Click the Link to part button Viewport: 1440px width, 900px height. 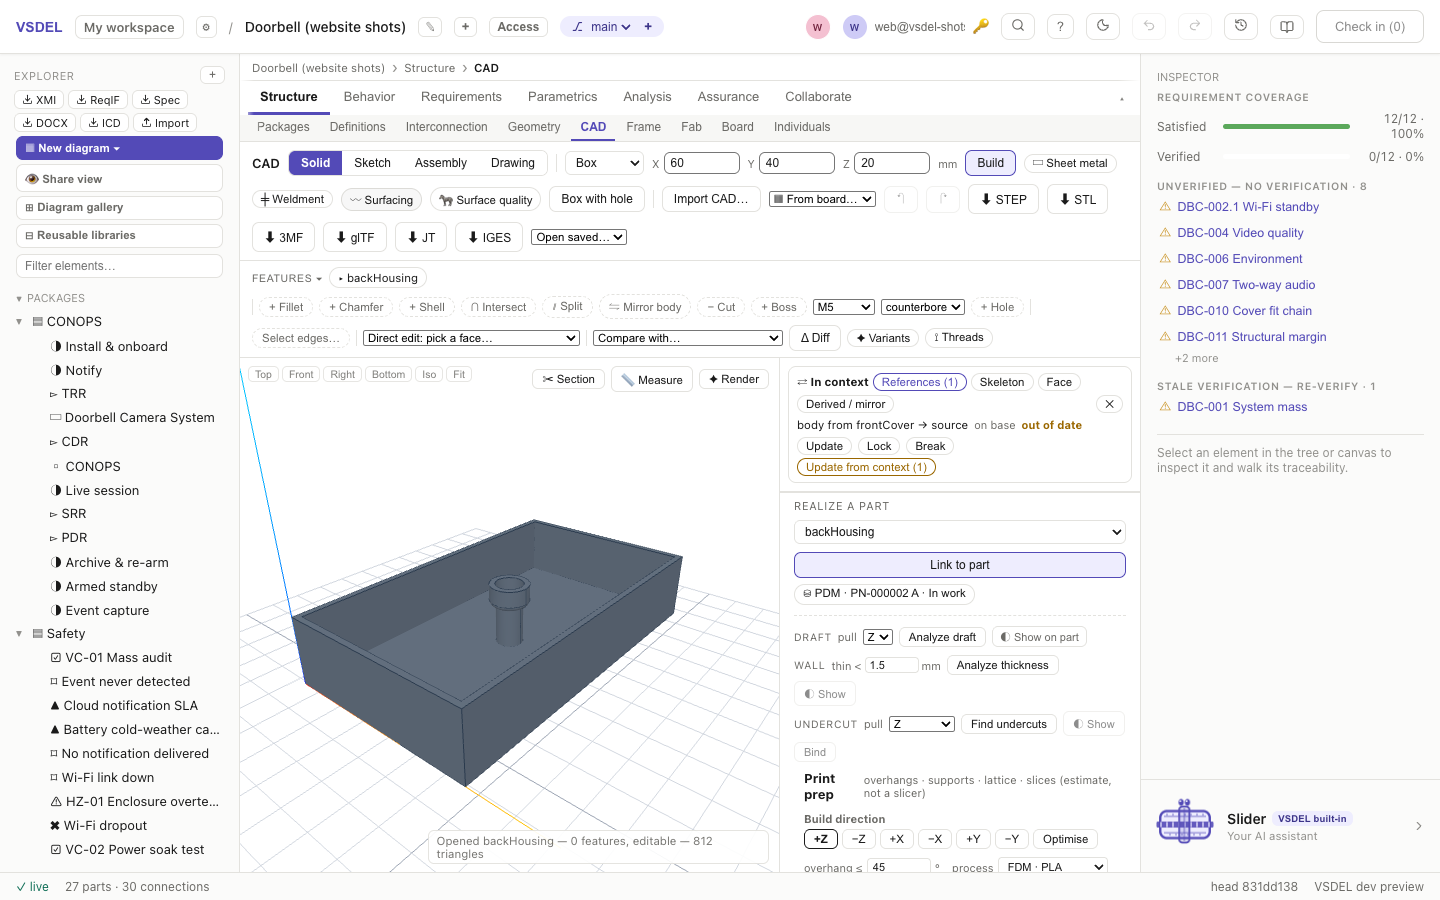(x=960, y=565)
